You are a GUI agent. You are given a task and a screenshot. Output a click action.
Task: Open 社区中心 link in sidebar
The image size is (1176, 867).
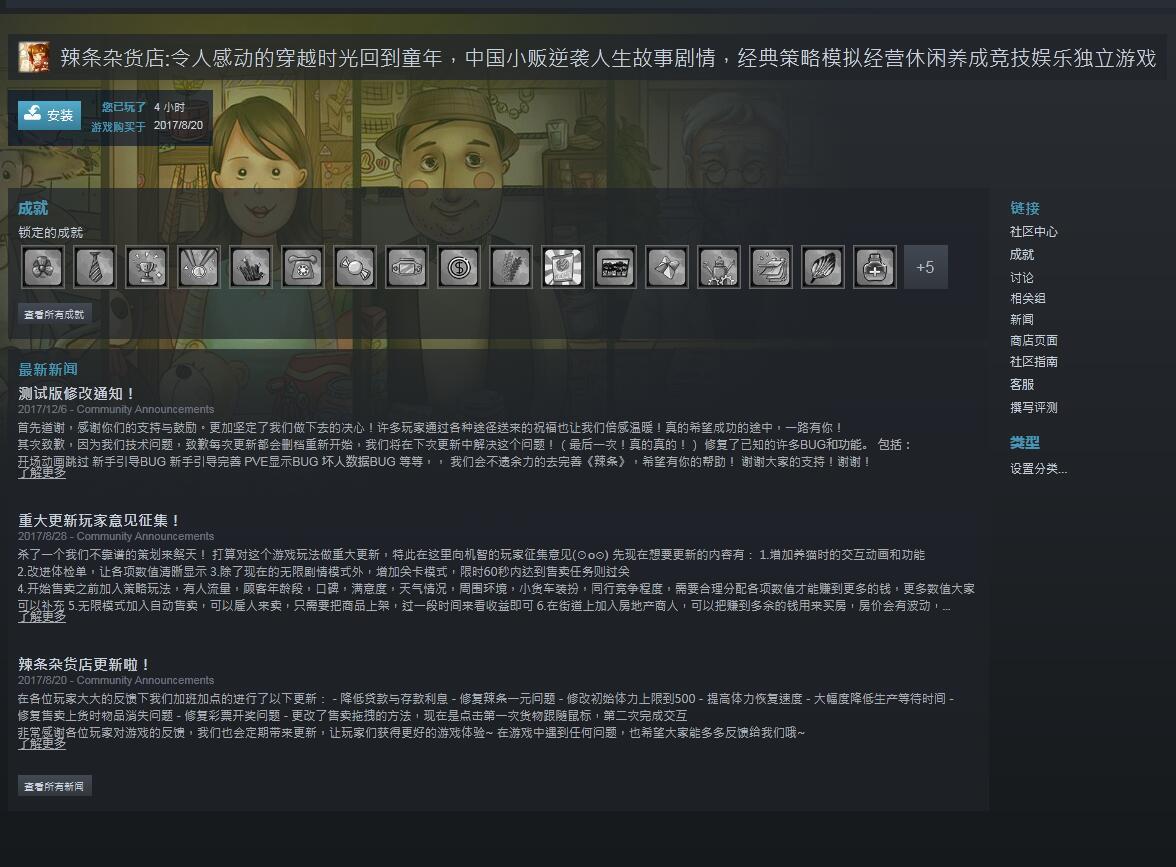coord(1034,232)
